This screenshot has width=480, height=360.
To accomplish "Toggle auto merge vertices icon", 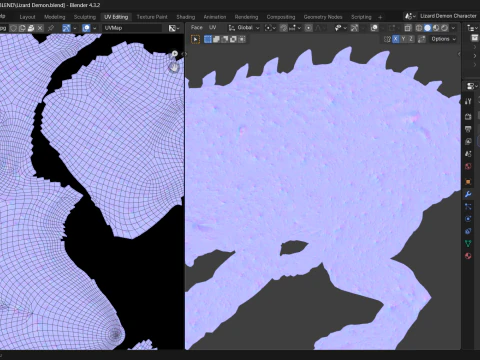I will tap(422, 39).
